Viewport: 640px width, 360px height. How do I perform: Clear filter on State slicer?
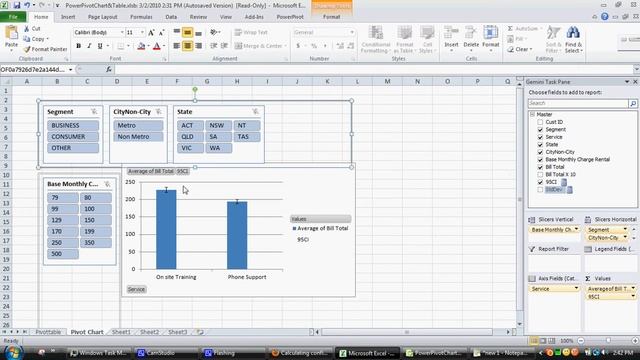click(255, 111)
